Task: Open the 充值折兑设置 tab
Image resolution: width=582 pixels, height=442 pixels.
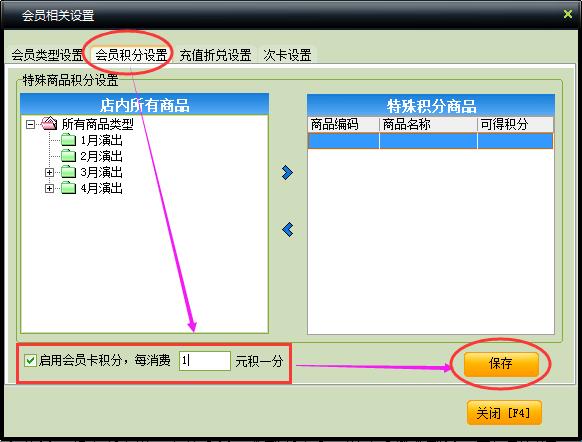Action: [215, 55]
